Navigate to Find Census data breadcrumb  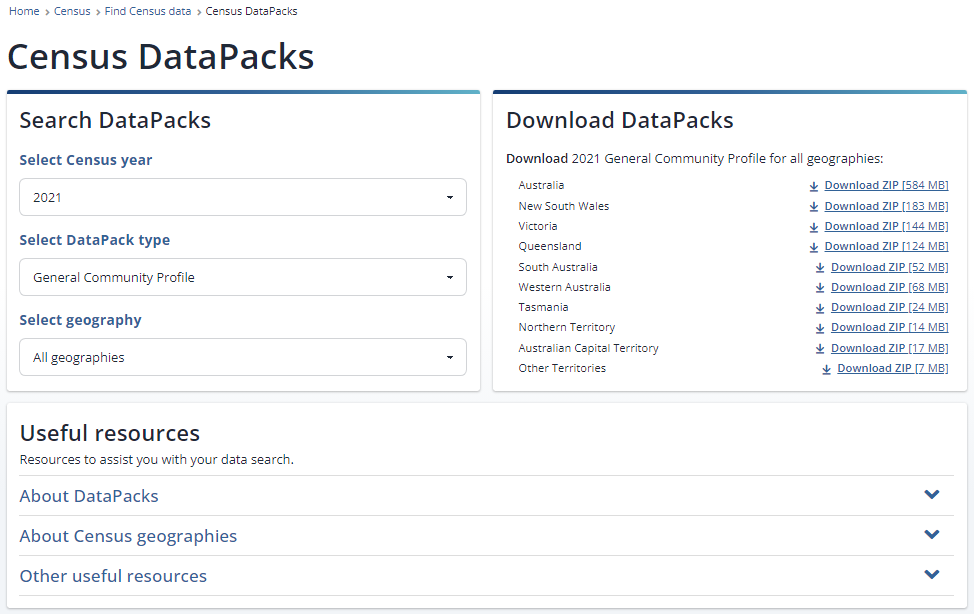pyautogui.click(x=148, y=12)
